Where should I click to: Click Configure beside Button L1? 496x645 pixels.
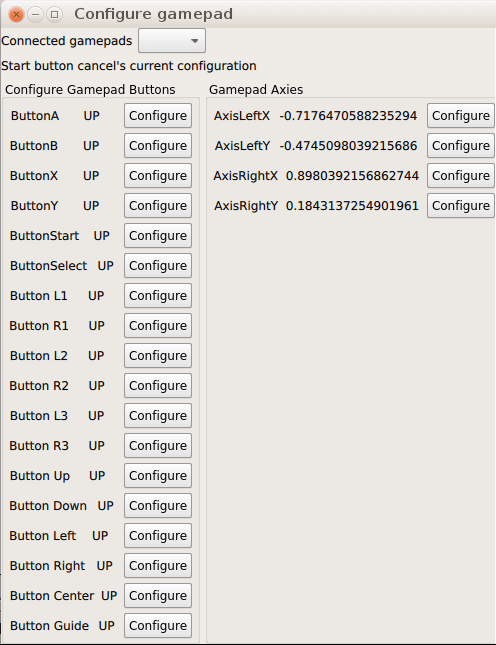click(158, 296)
